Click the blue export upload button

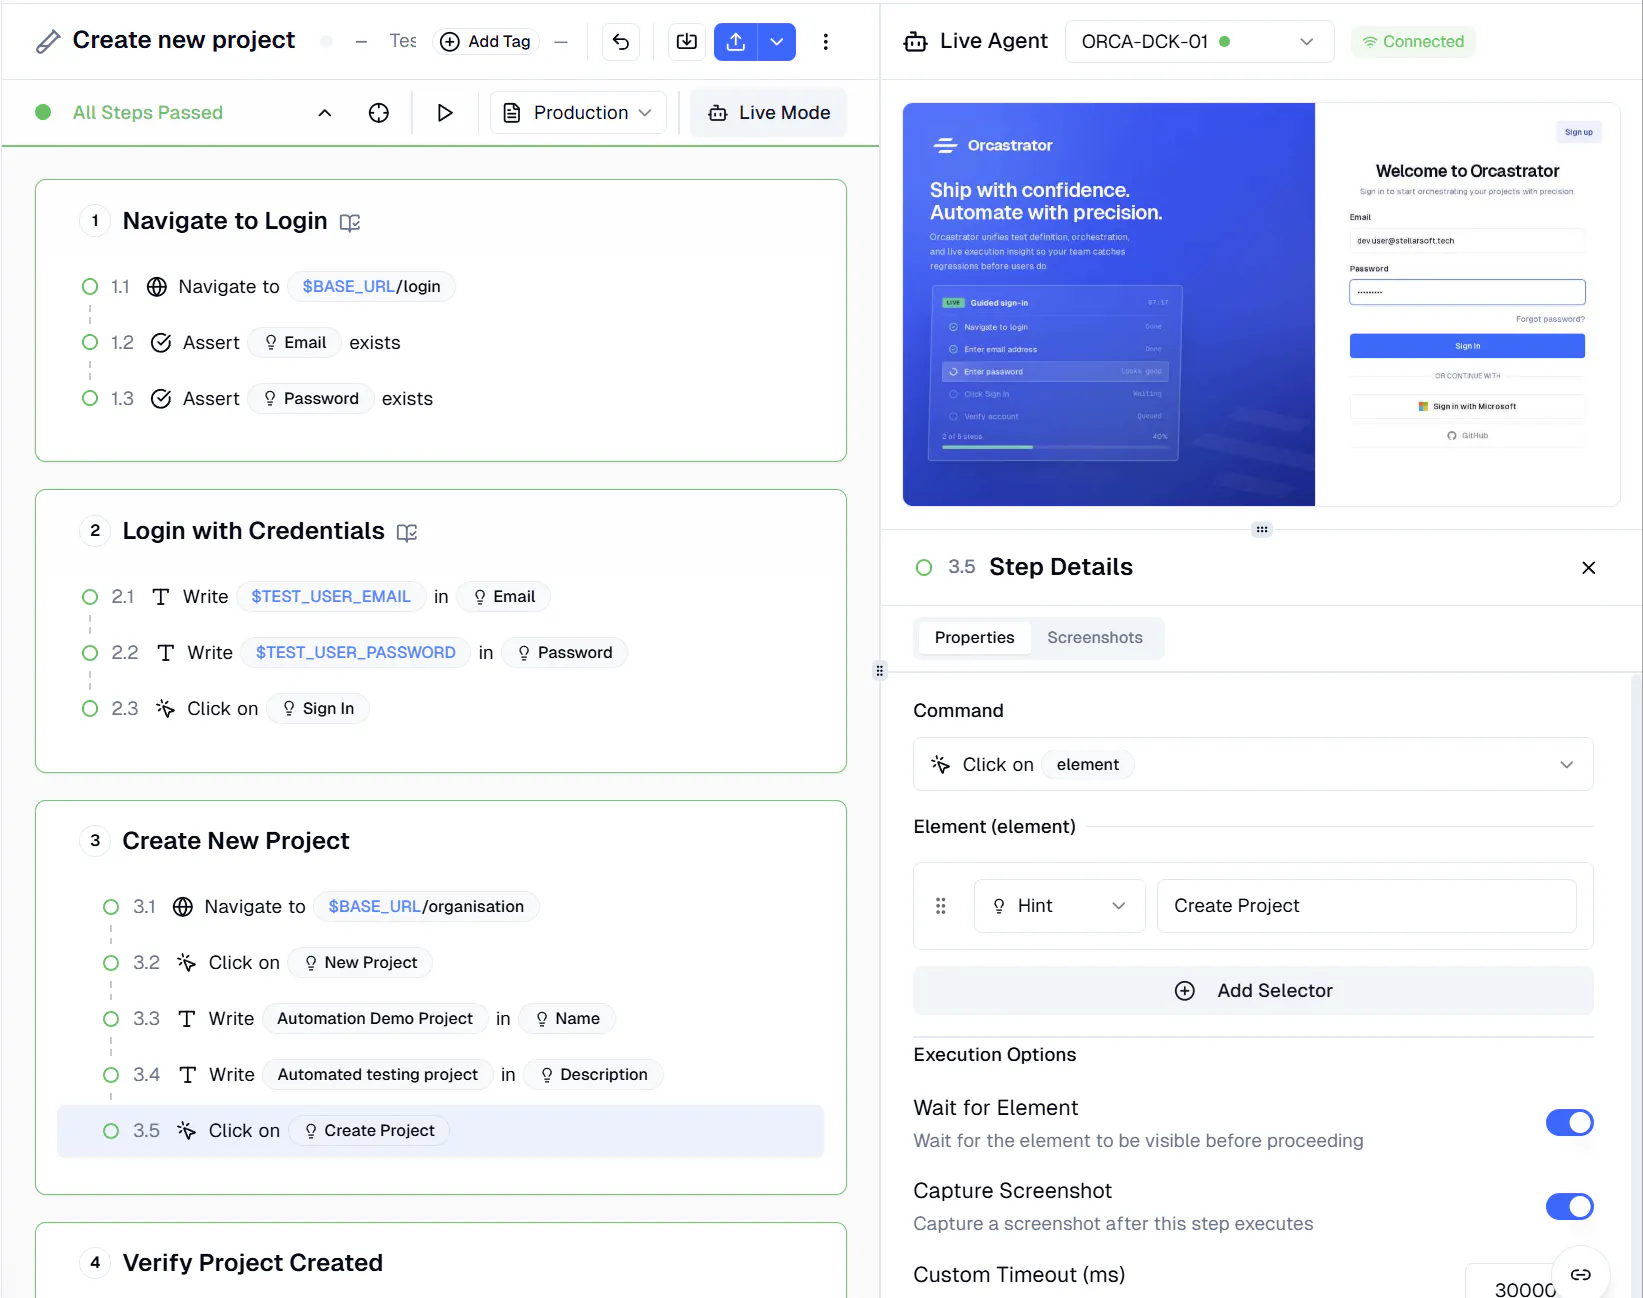736,42
